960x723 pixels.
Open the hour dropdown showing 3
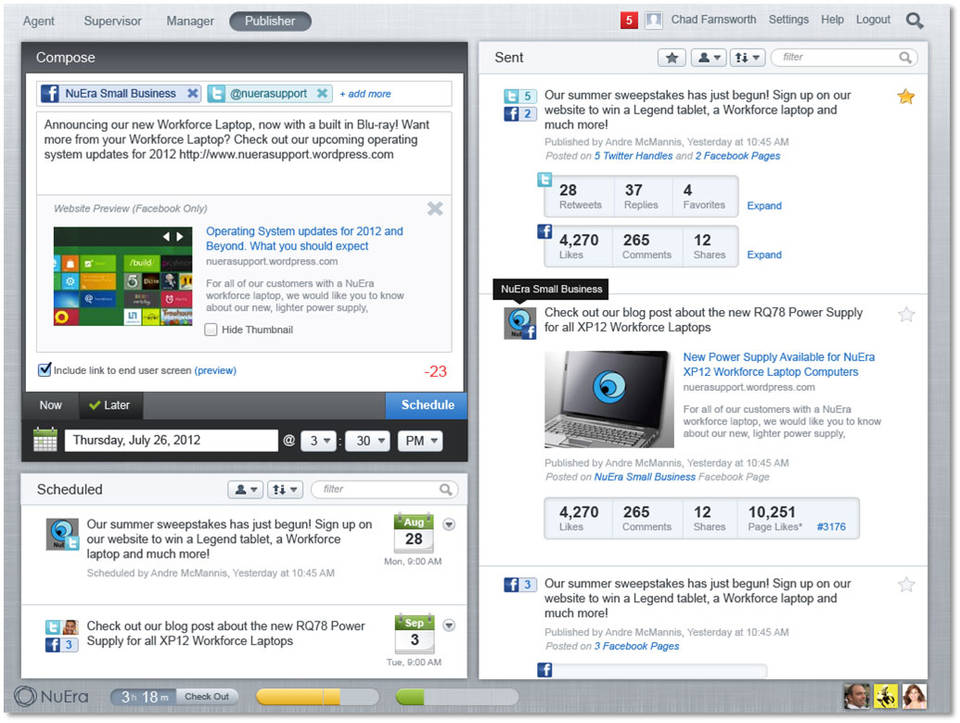point(318,441)
